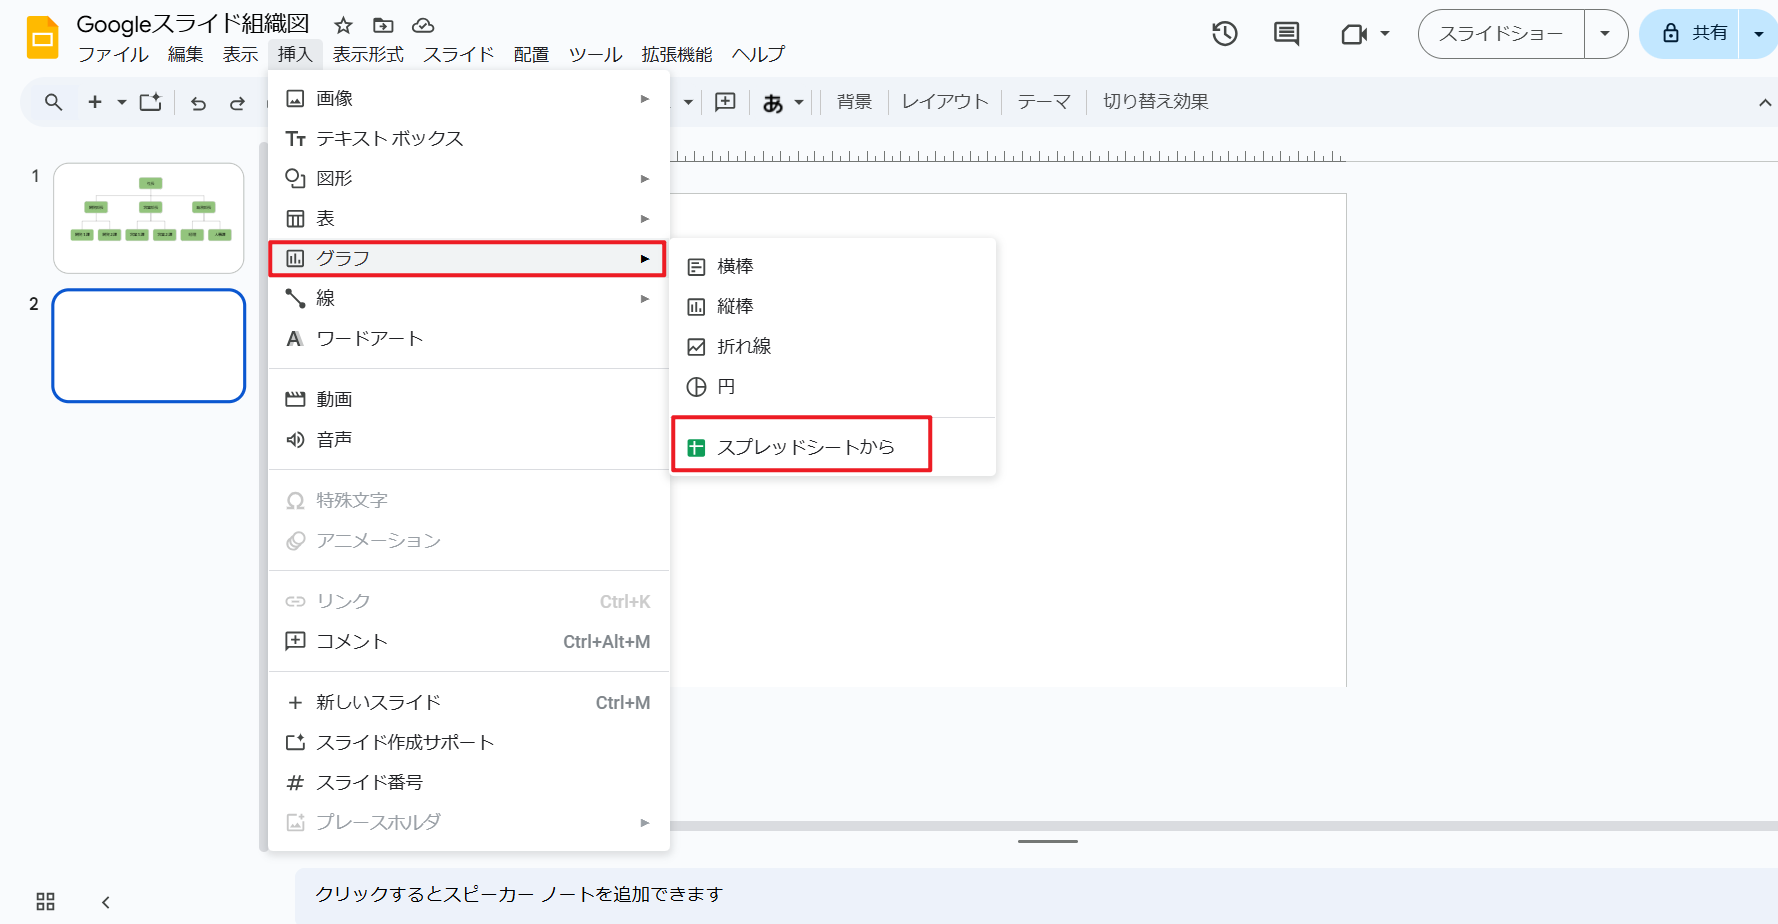Screen dimensions: 1778x924
Task: Click the 共有 share button
Action: coord(1690,34)
